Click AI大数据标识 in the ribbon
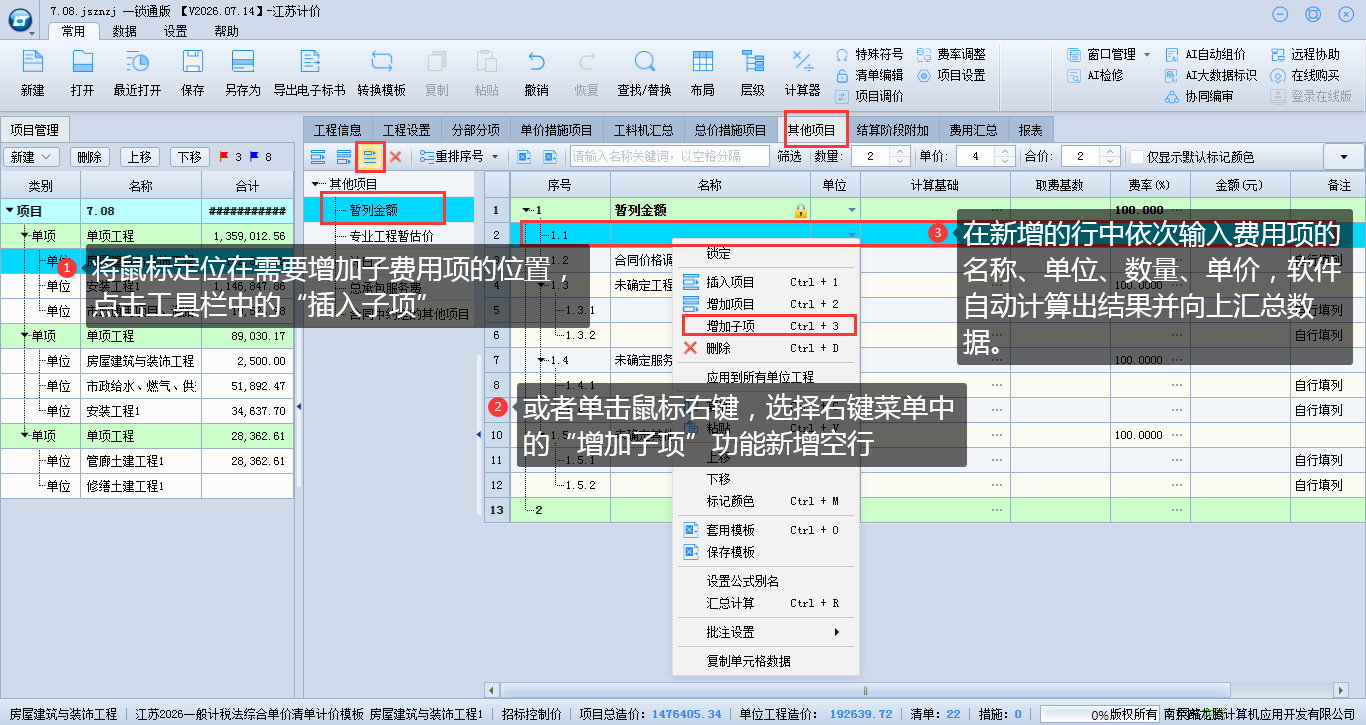This screenshot has width=1366, height=725. 1211,75
